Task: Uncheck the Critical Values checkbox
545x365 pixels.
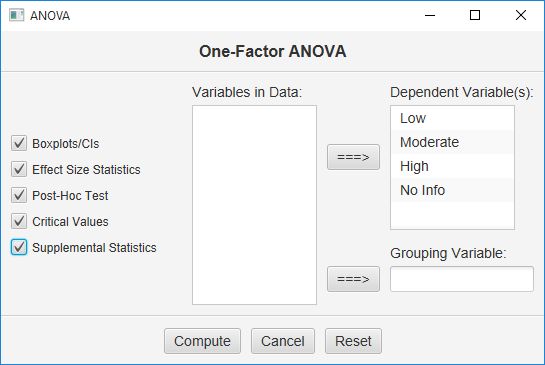Action: [19, 221]
